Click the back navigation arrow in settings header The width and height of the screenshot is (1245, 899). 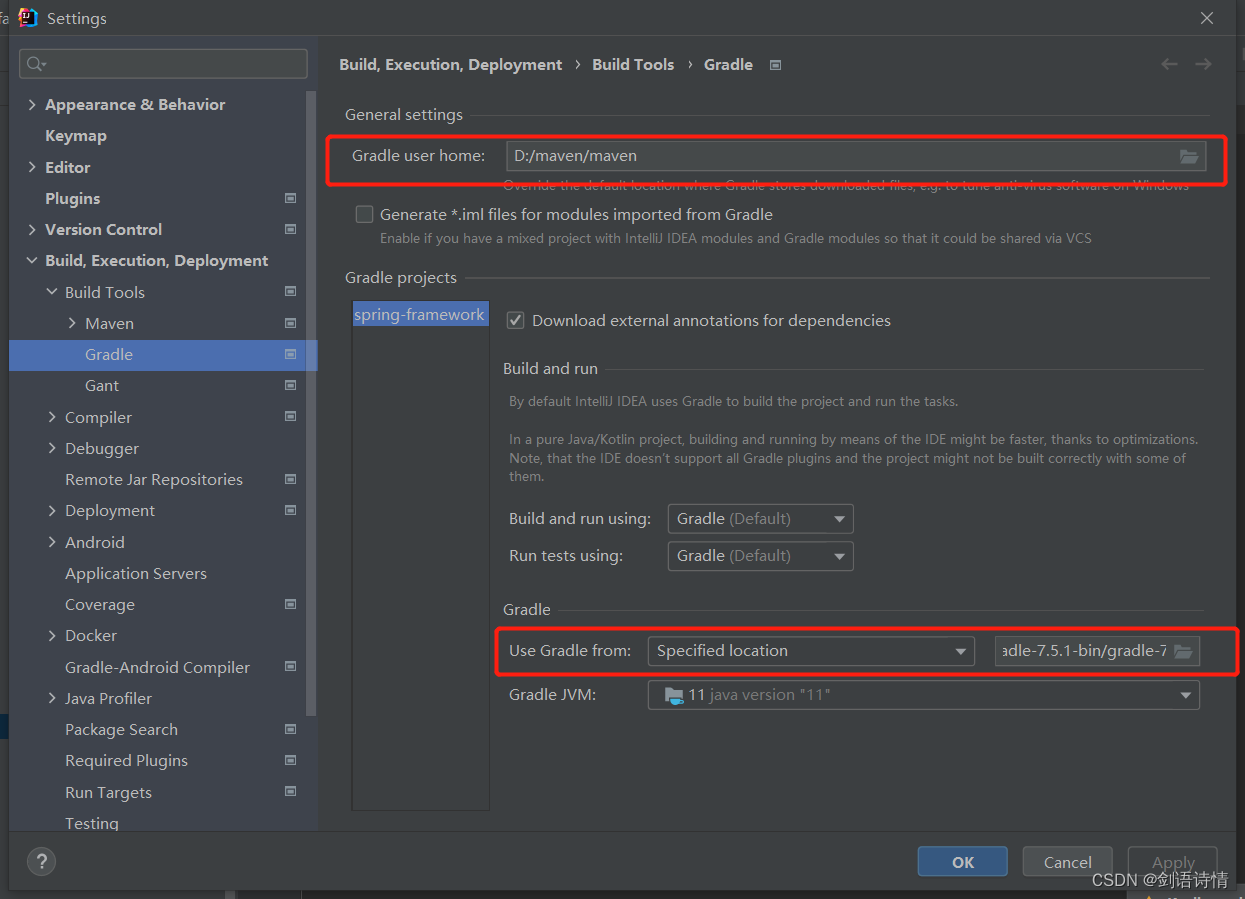click(x=1169, y=64)
